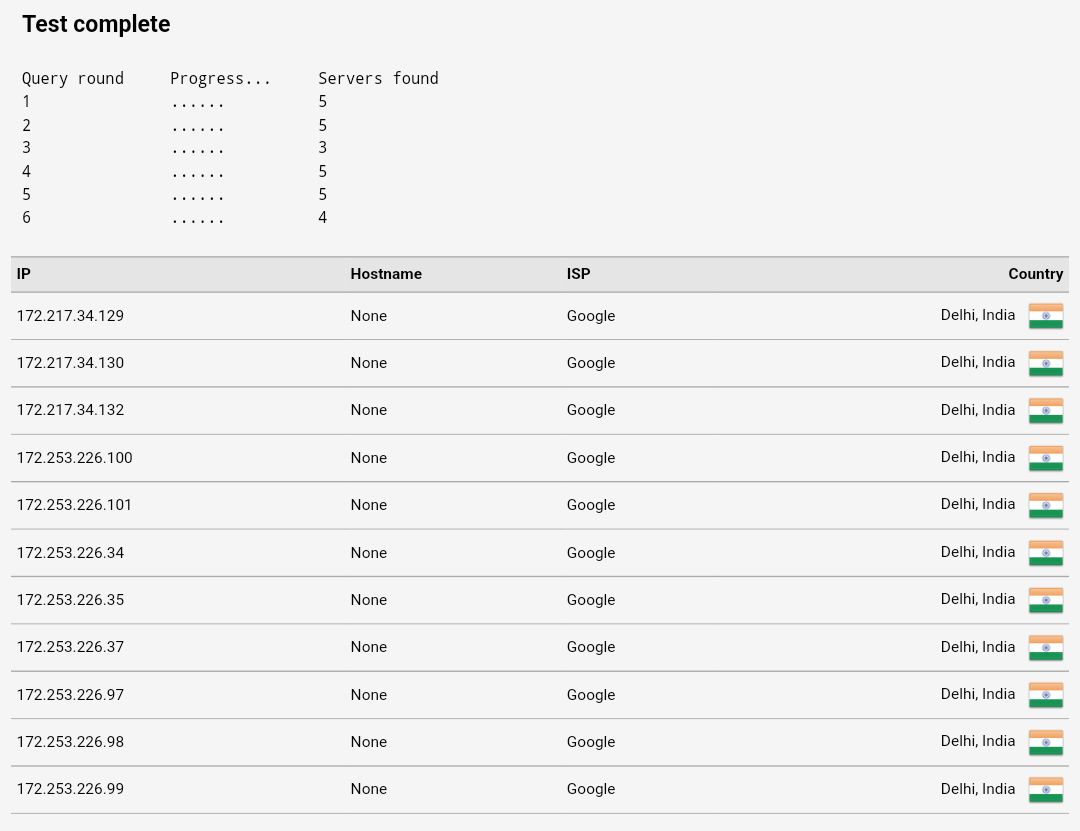Click India flag icon for 172.253.226.101
This screenshot has width=1080, height=831.
(x=1046, y=505)
